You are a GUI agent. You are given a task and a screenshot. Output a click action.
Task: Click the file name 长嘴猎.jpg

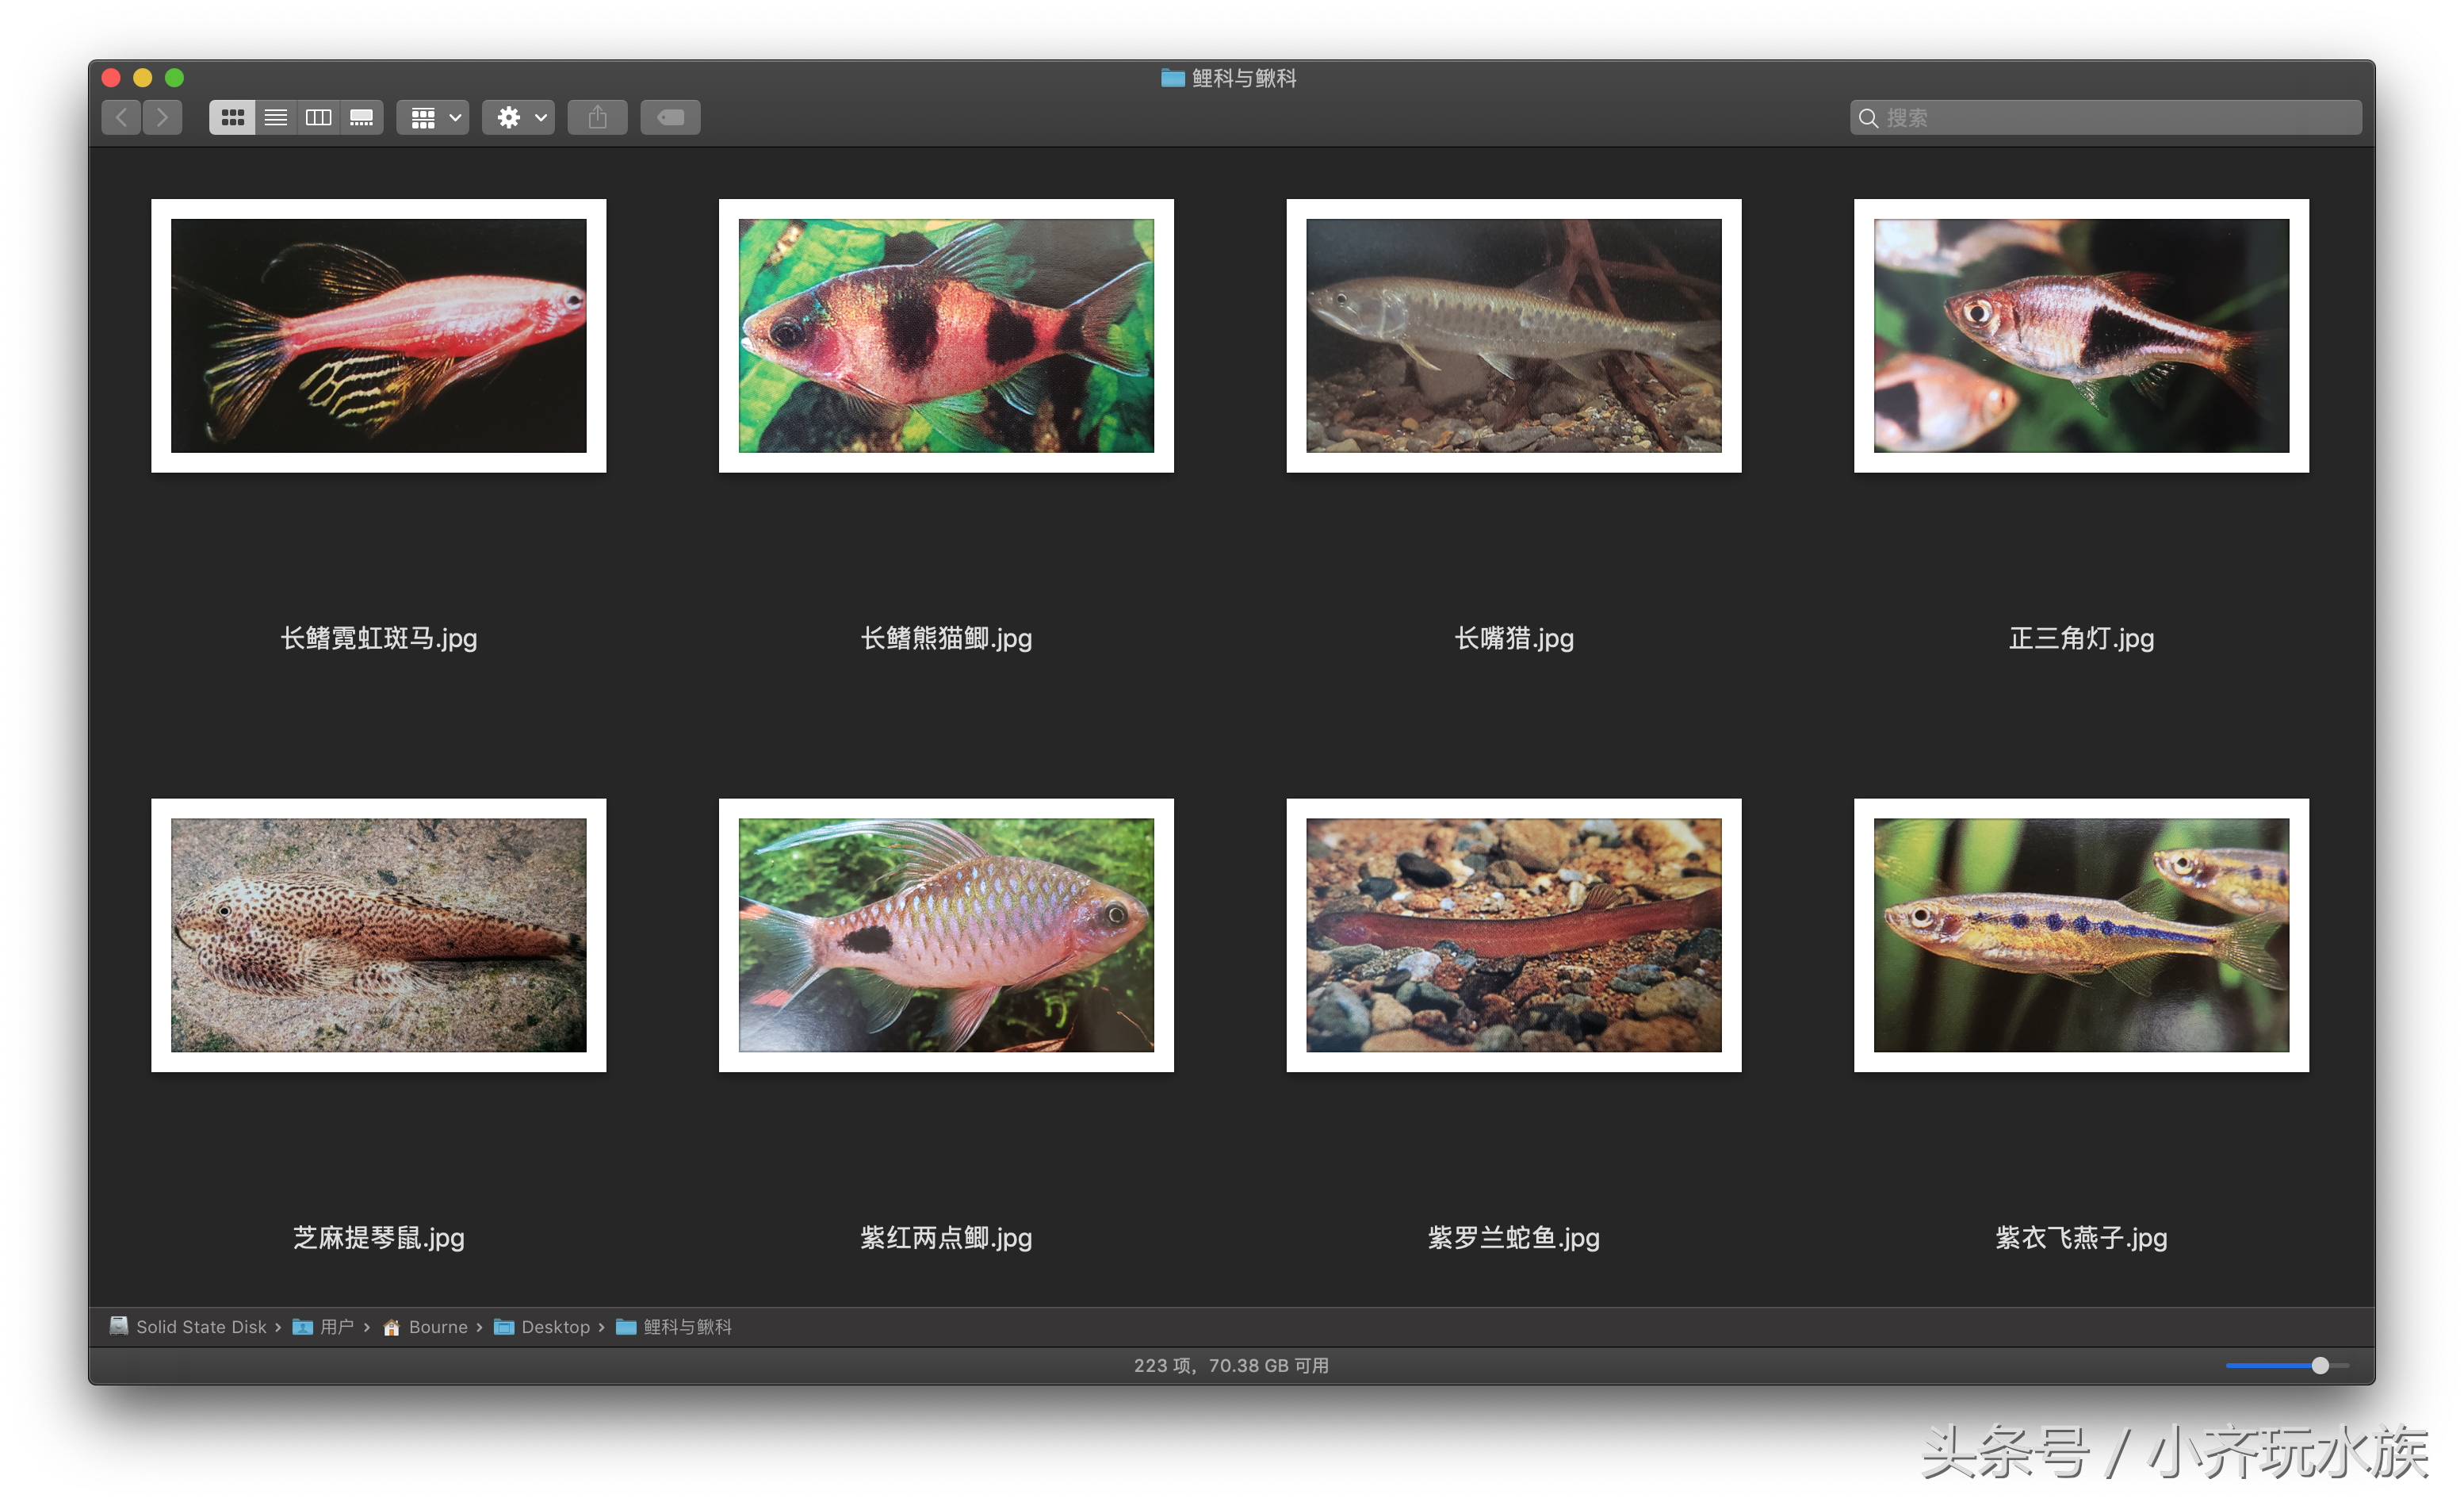[x=1514, y=638]
